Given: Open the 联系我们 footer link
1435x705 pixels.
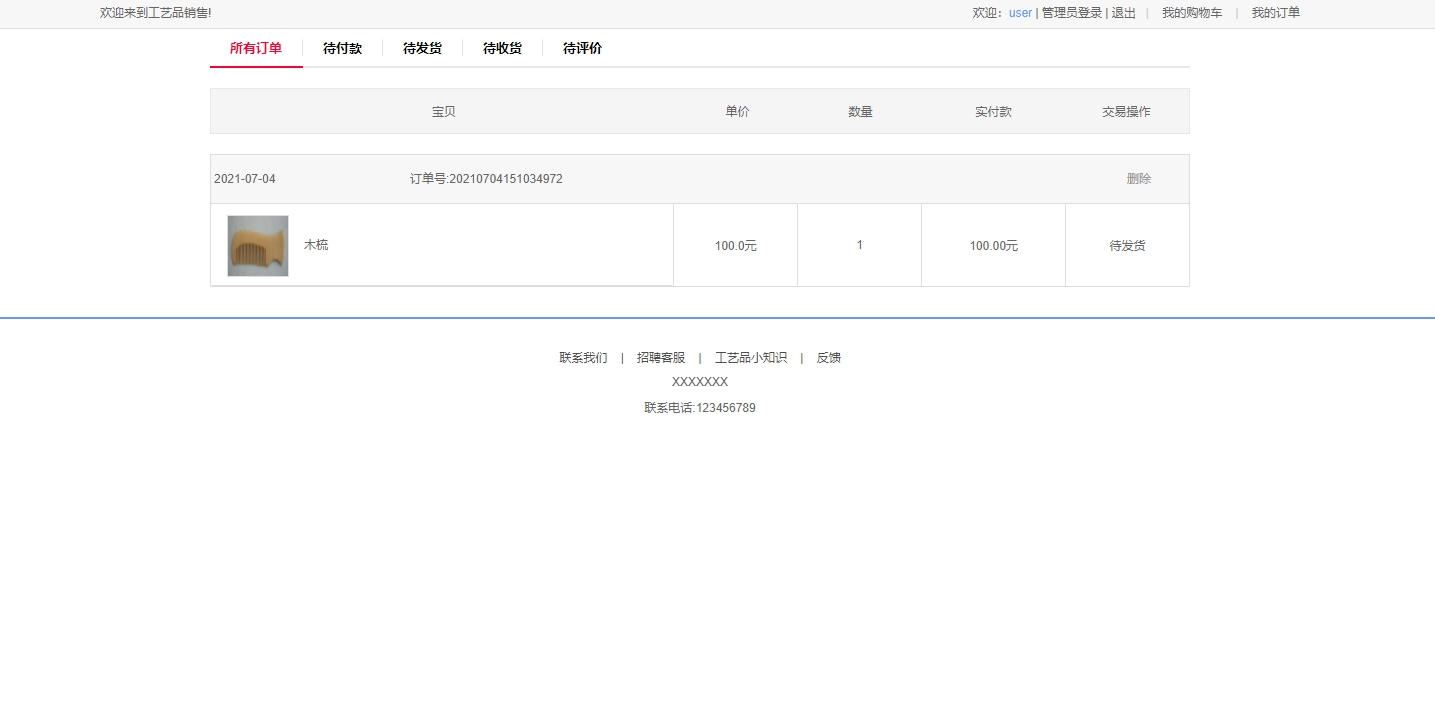Looking at the screenshot, I should (x=583, y=357).
